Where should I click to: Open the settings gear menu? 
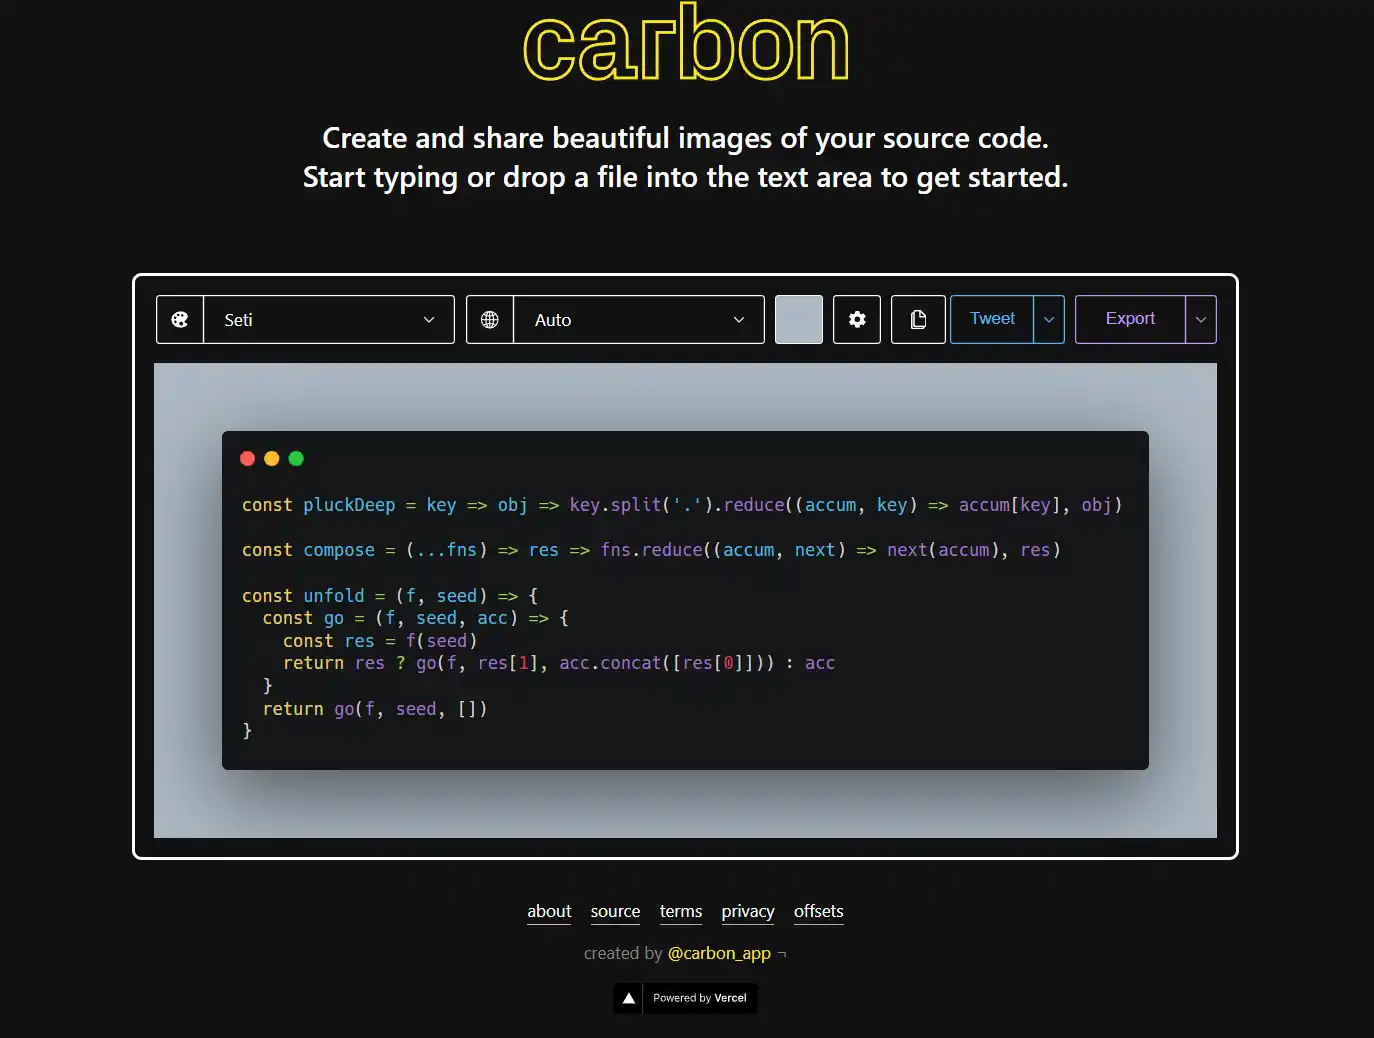tap(857, 320)
